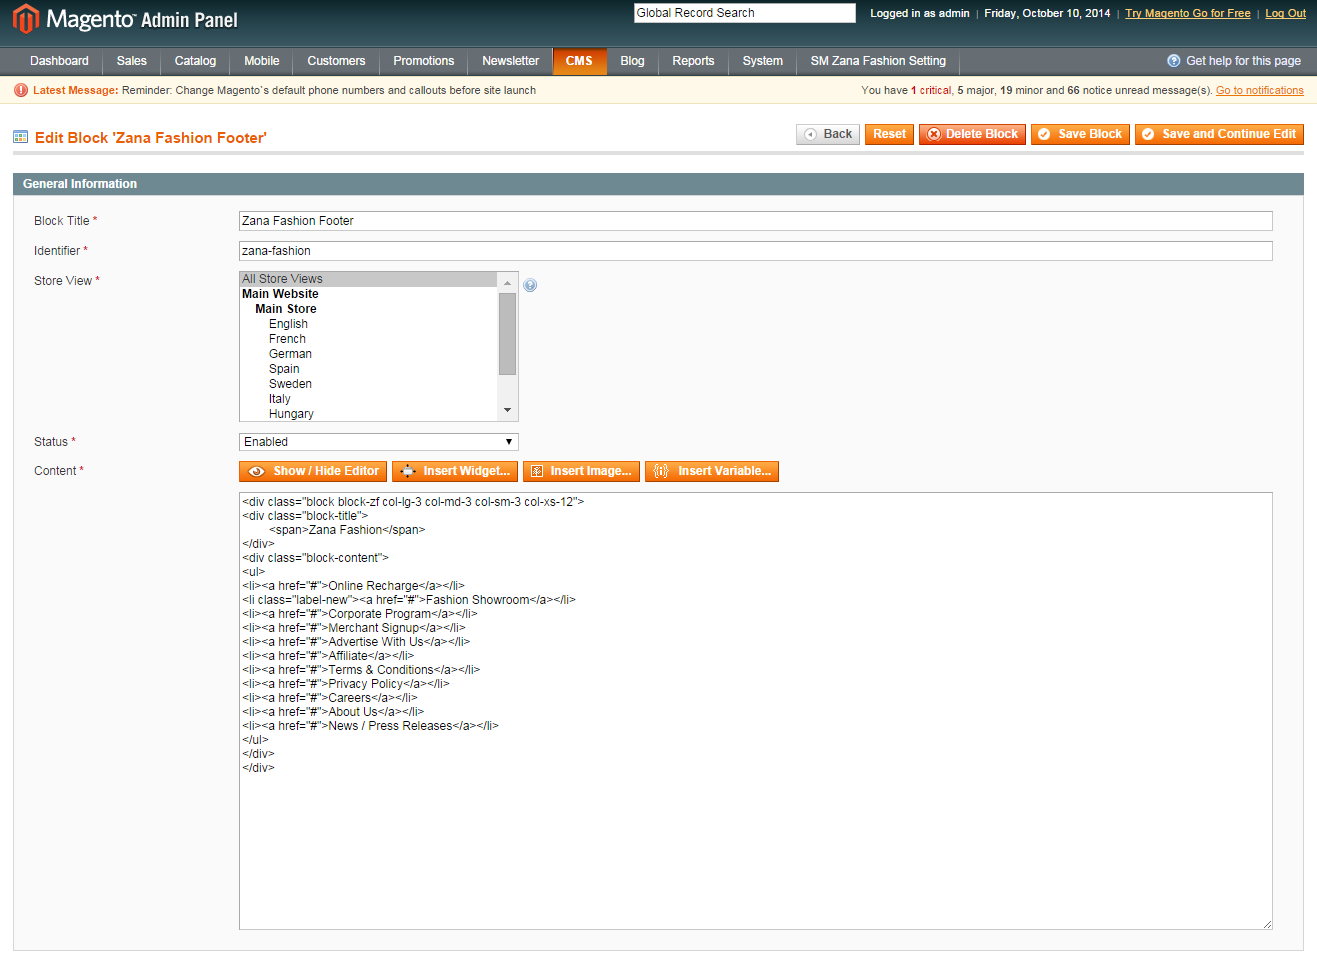Open the Try Magento Go for Free link
Viewport: 1317px width, 959px height.
[x=1188, y=13]
